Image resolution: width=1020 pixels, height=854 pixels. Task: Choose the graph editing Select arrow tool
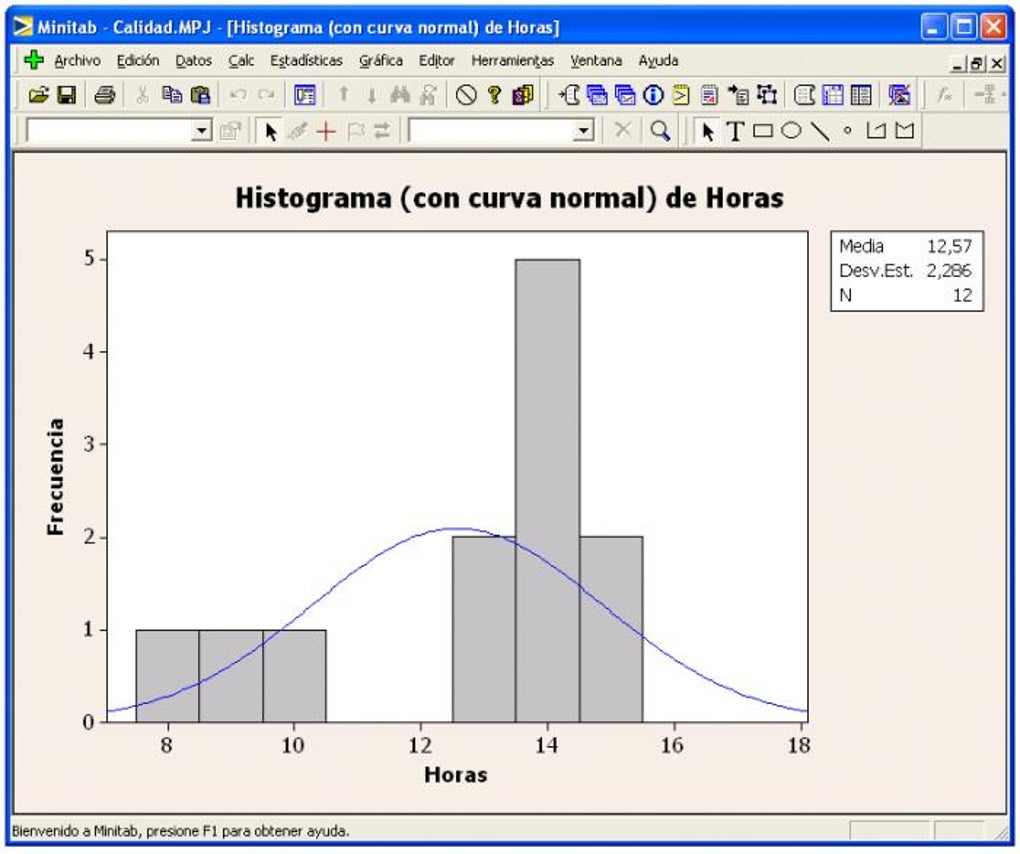271,131
